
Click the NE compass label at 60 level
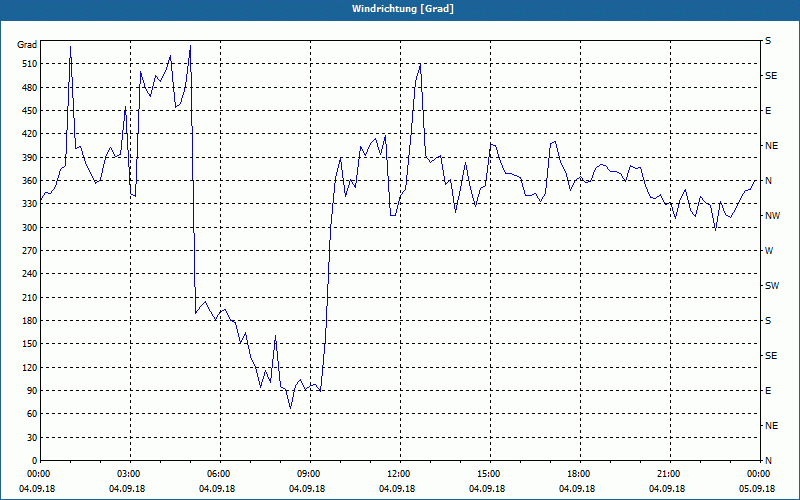tap(771, 426)
